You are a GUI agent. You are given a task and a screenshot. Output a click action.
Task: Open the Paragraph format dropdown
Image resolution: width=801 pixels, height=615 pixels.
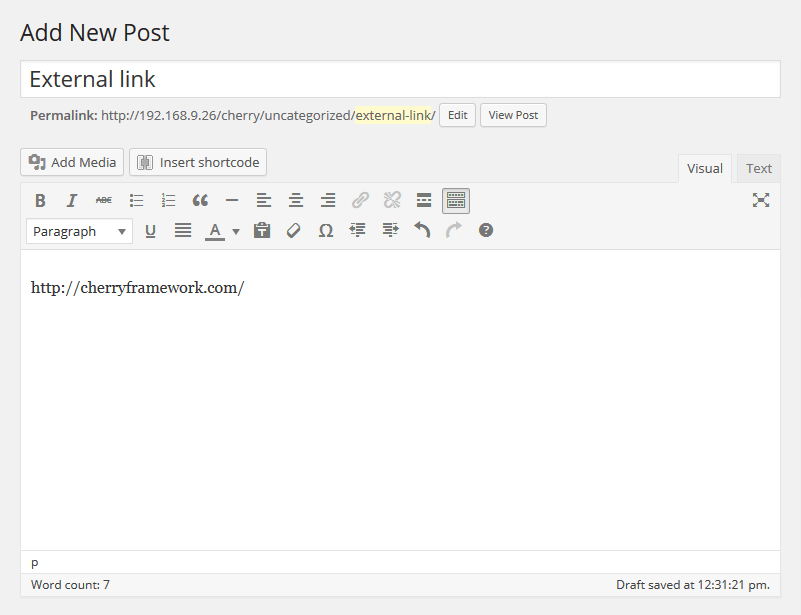tap(78, 231)
